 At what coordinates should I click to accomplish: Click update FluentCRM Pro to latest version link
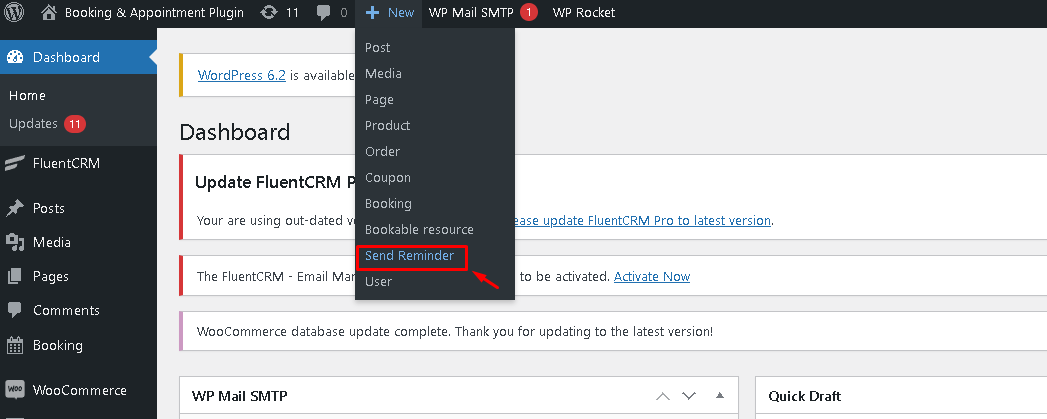642,221
